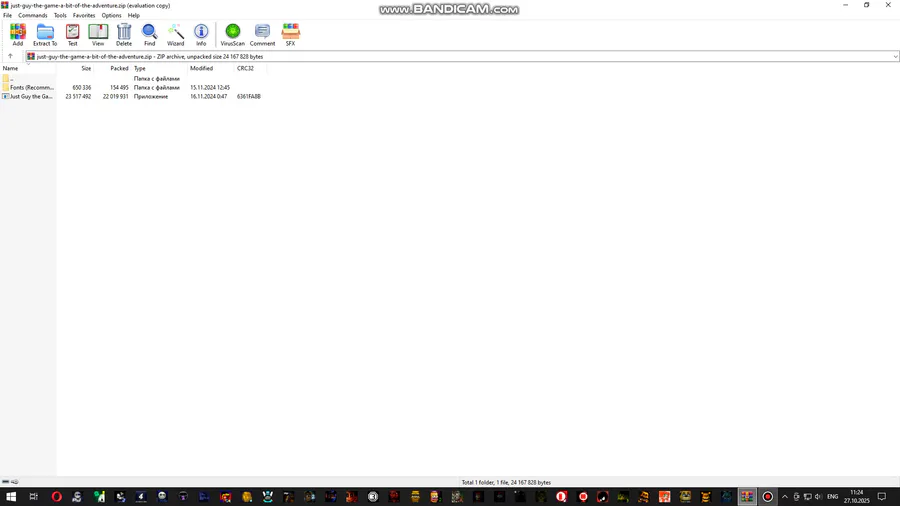The height and width of the screenshot is (506, 900).
Task: Select the Fonts (Recomm... folder
Action: point(28,88)
